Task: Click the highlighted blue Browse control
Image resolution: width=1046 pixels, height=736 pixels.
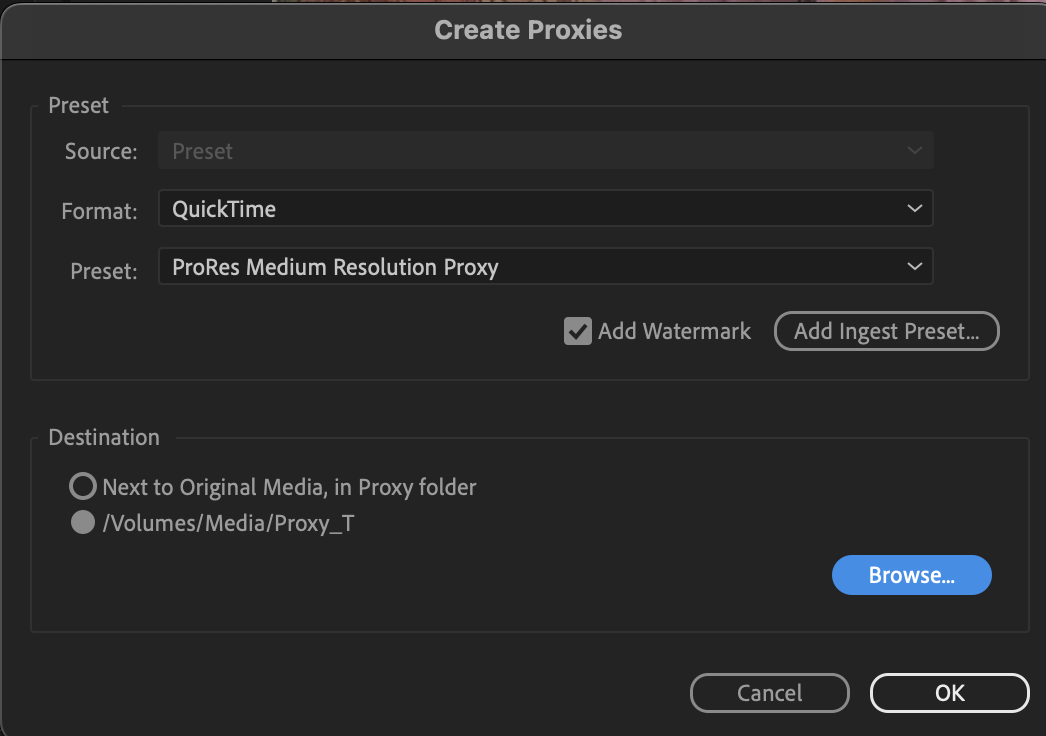Action: (911, 575)
